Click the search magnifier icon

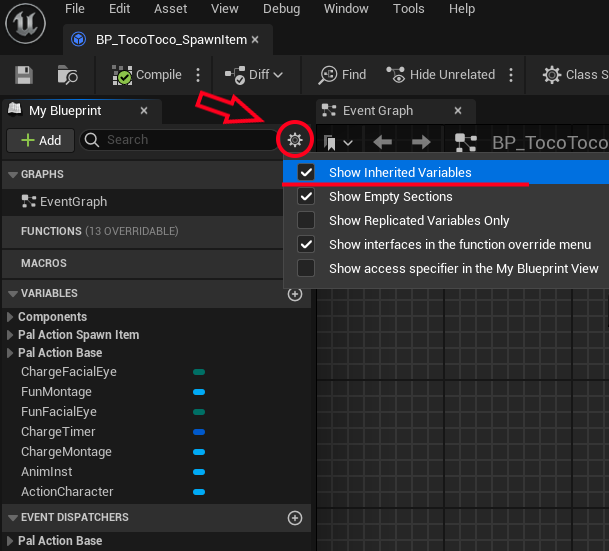92,140
